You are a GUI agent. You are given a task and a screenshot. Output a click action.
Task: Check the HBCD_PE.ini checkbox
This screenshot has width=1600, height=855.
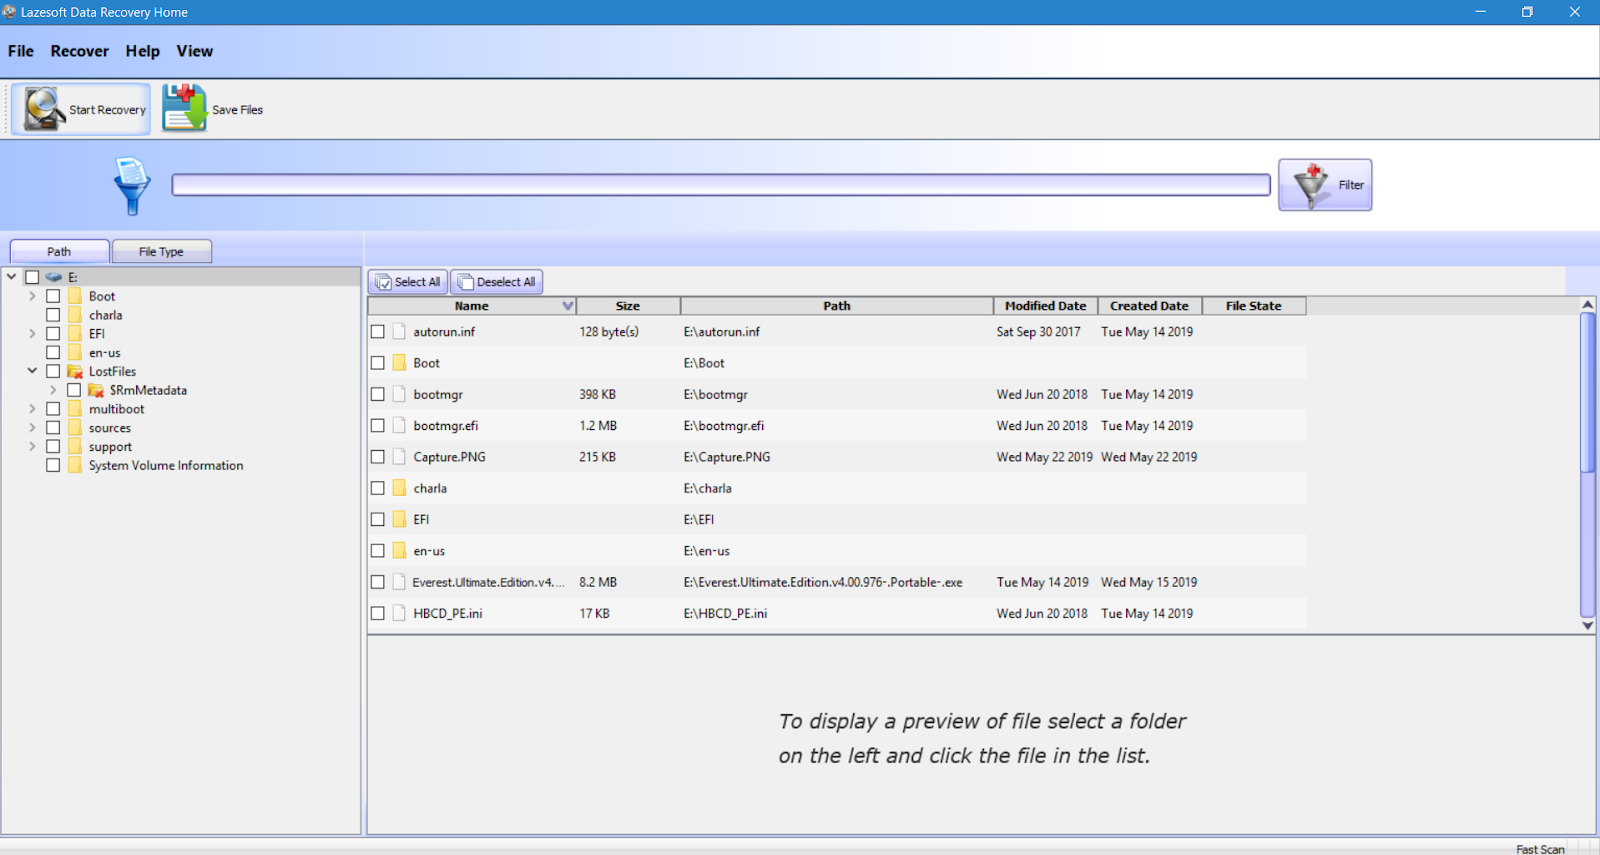pyautogui.click(x=378, y=613)
